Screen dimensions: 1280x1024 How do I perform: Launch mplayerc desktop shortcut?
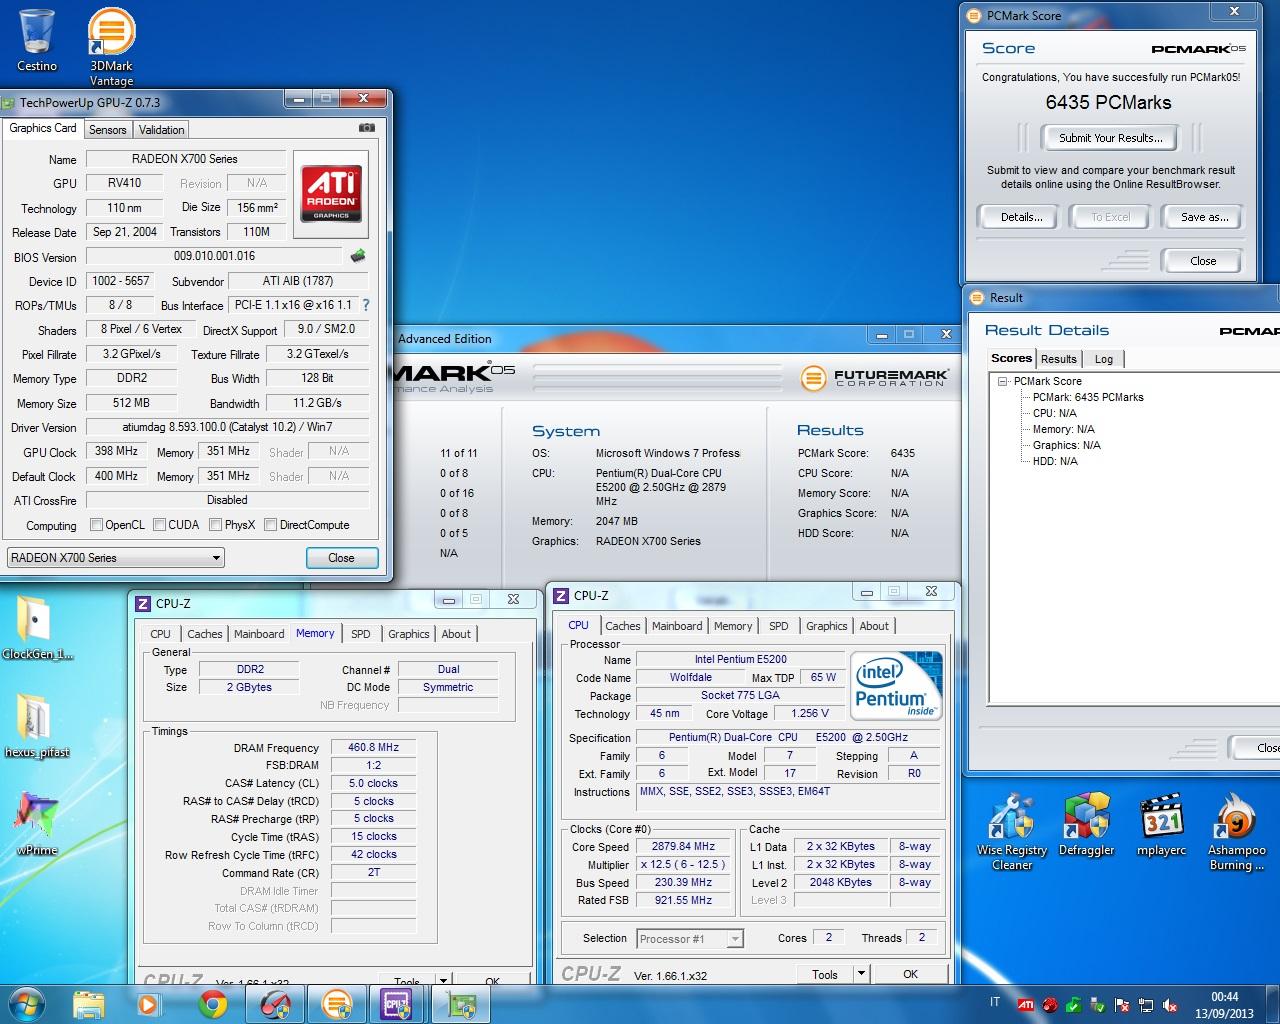(1162, 825)
